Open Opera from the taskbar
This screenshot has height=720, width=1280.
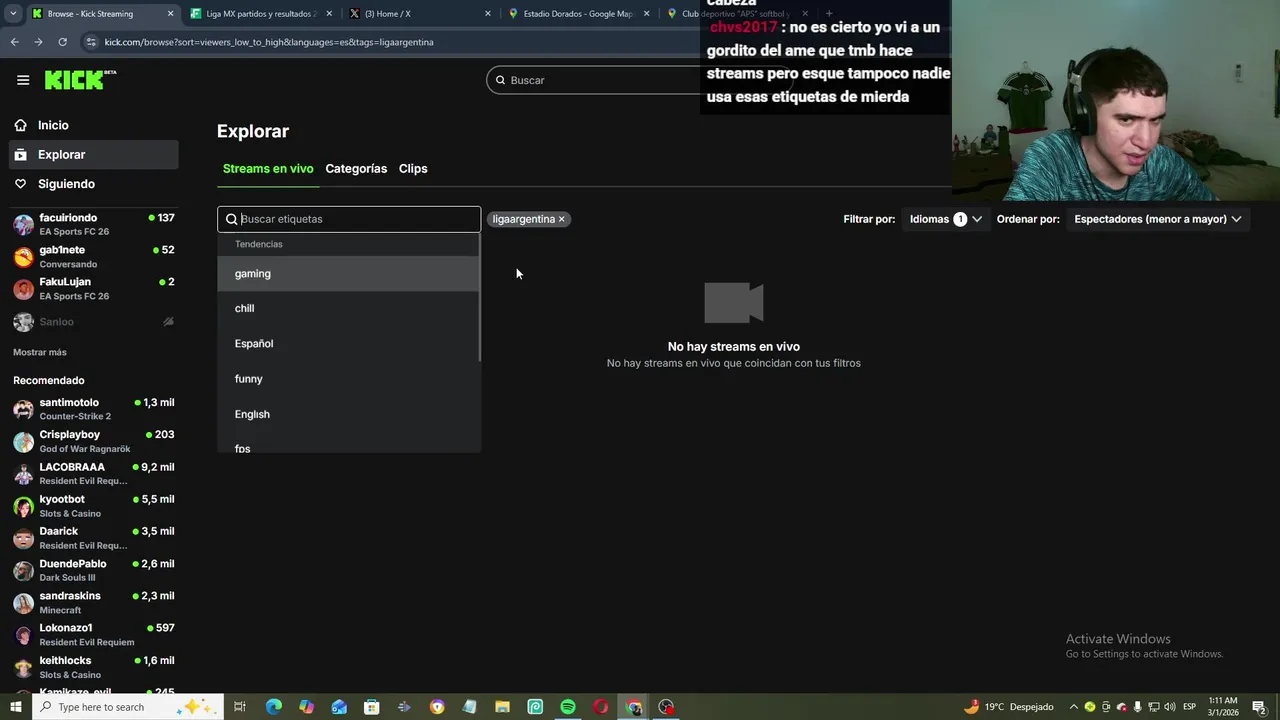click(600, 707)
